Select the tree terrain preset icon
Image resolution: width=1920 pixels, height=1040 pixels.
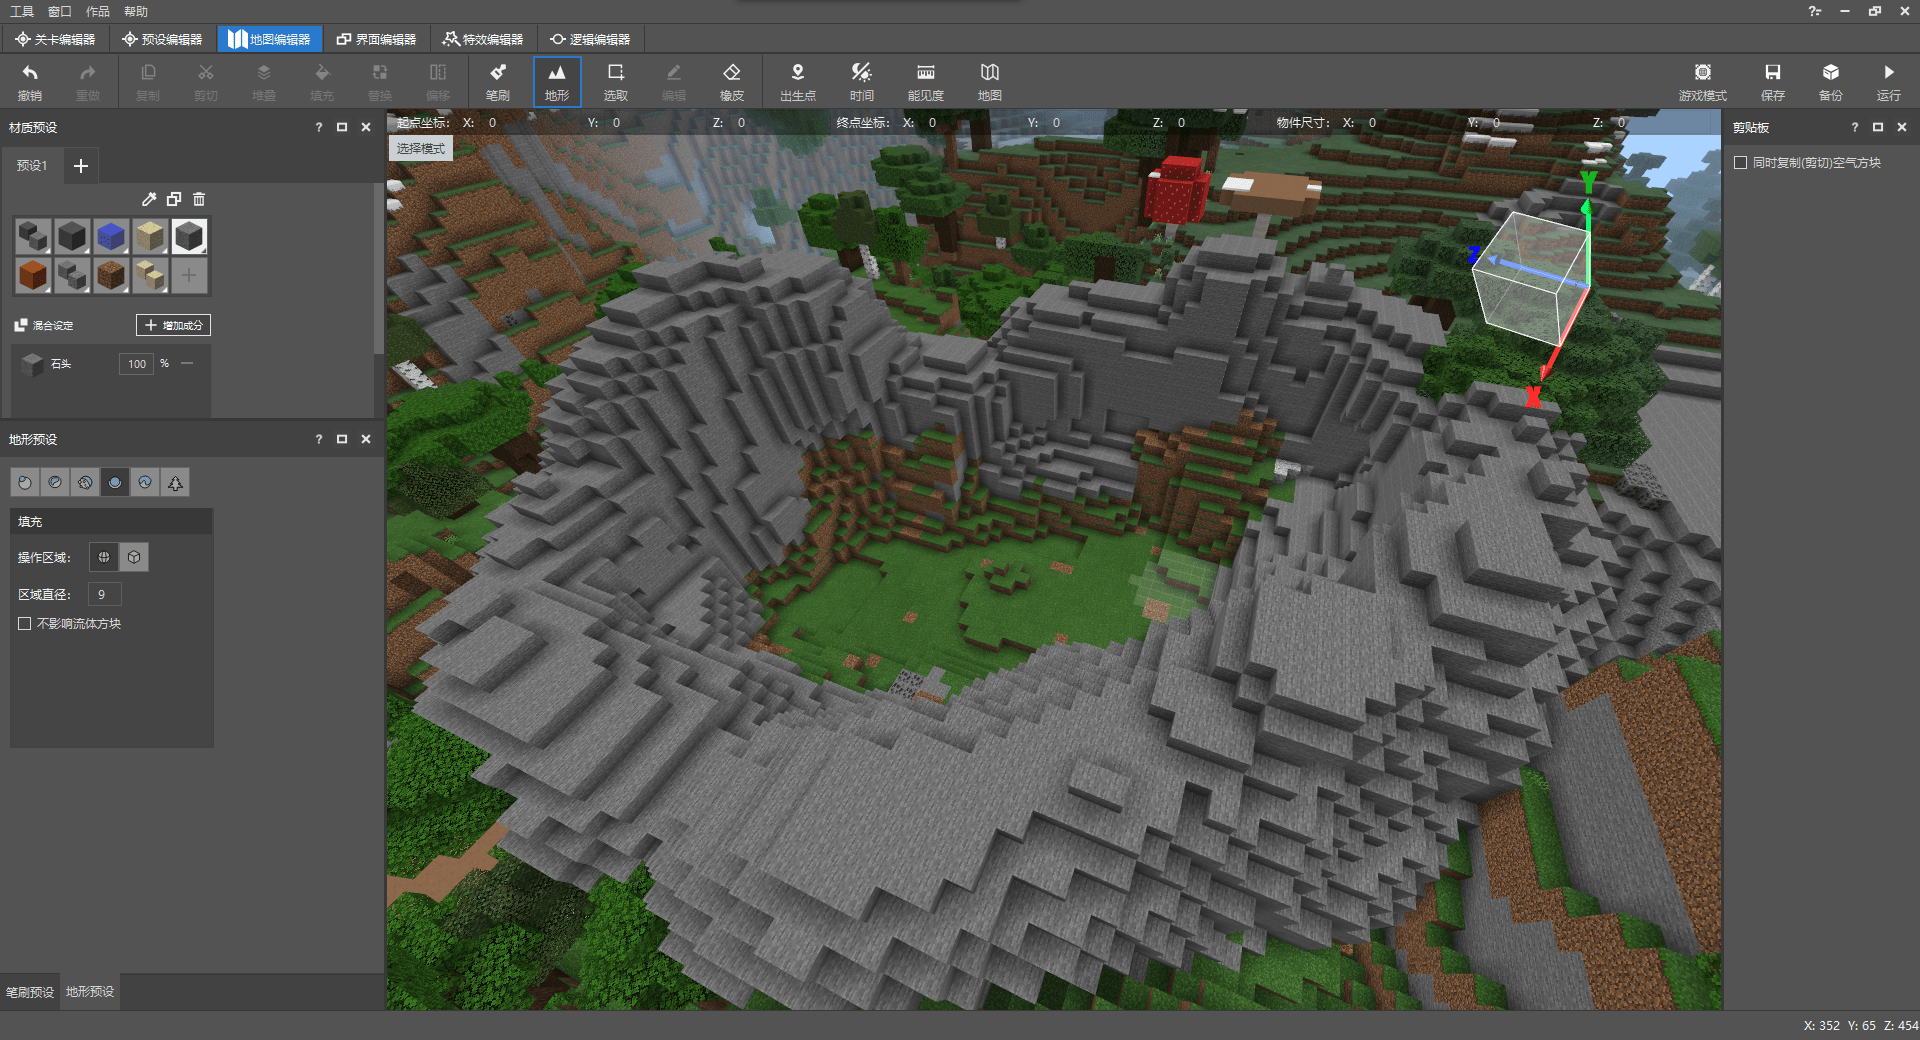click(x=175, y=482)
